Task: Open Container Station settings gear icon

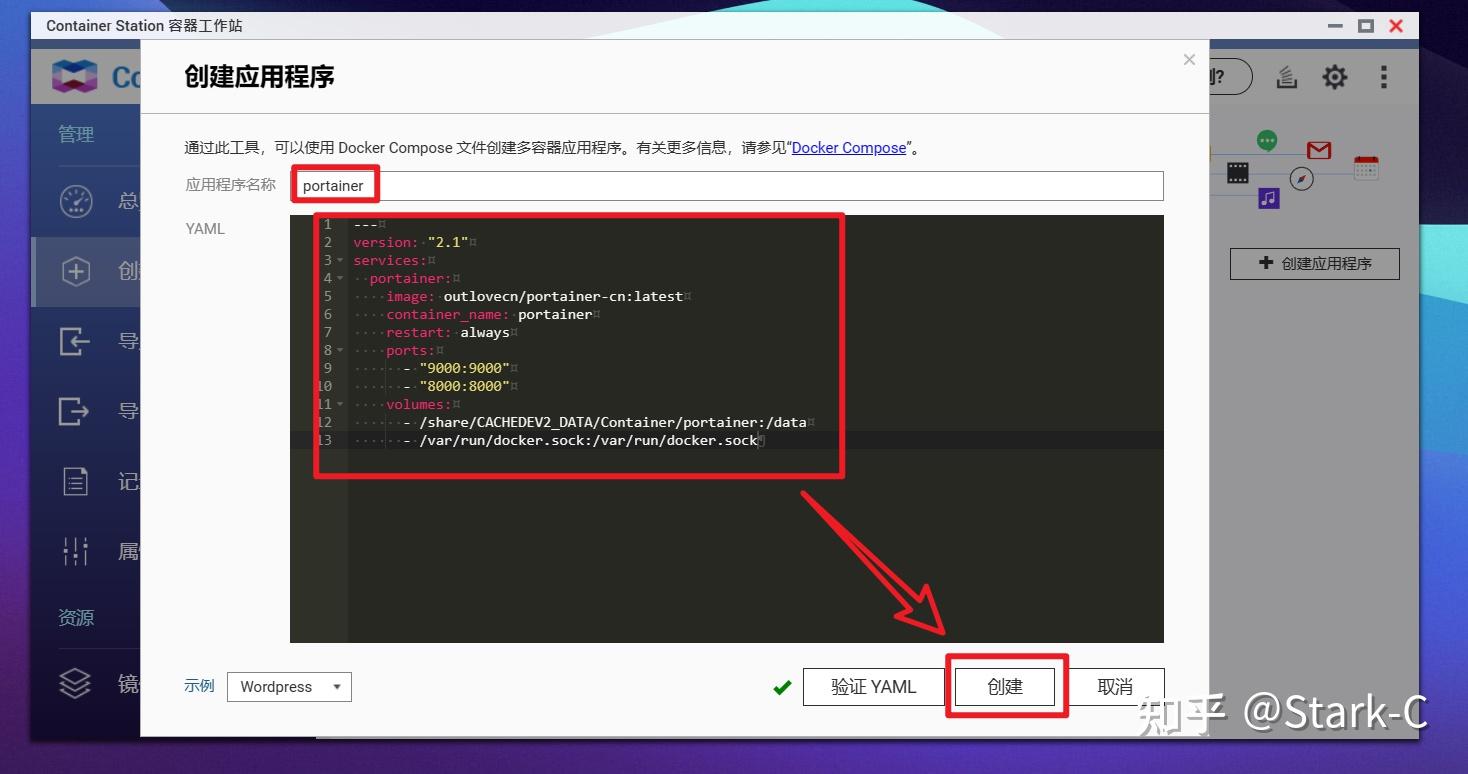Action: click(x=1334, y=76)
